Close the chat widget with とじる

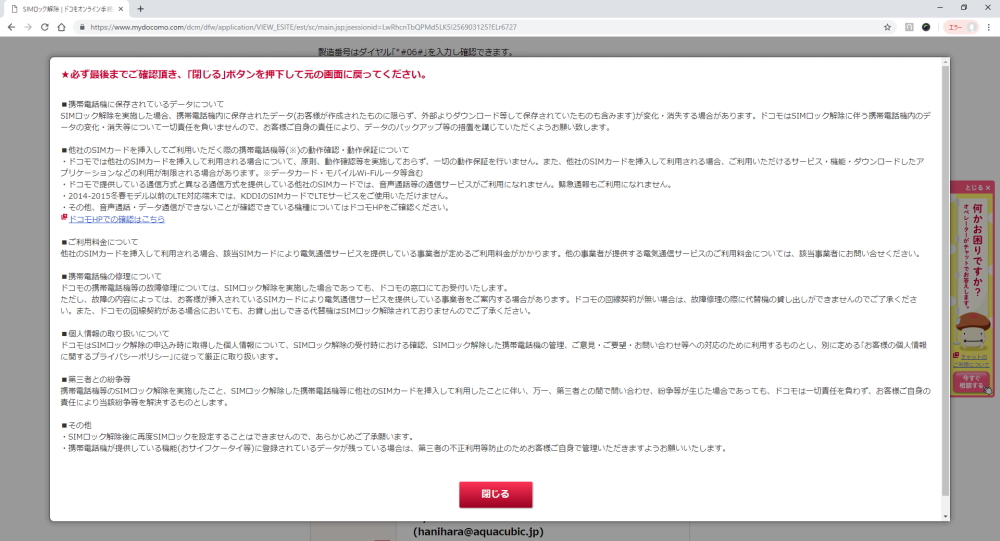click(978, 188)
